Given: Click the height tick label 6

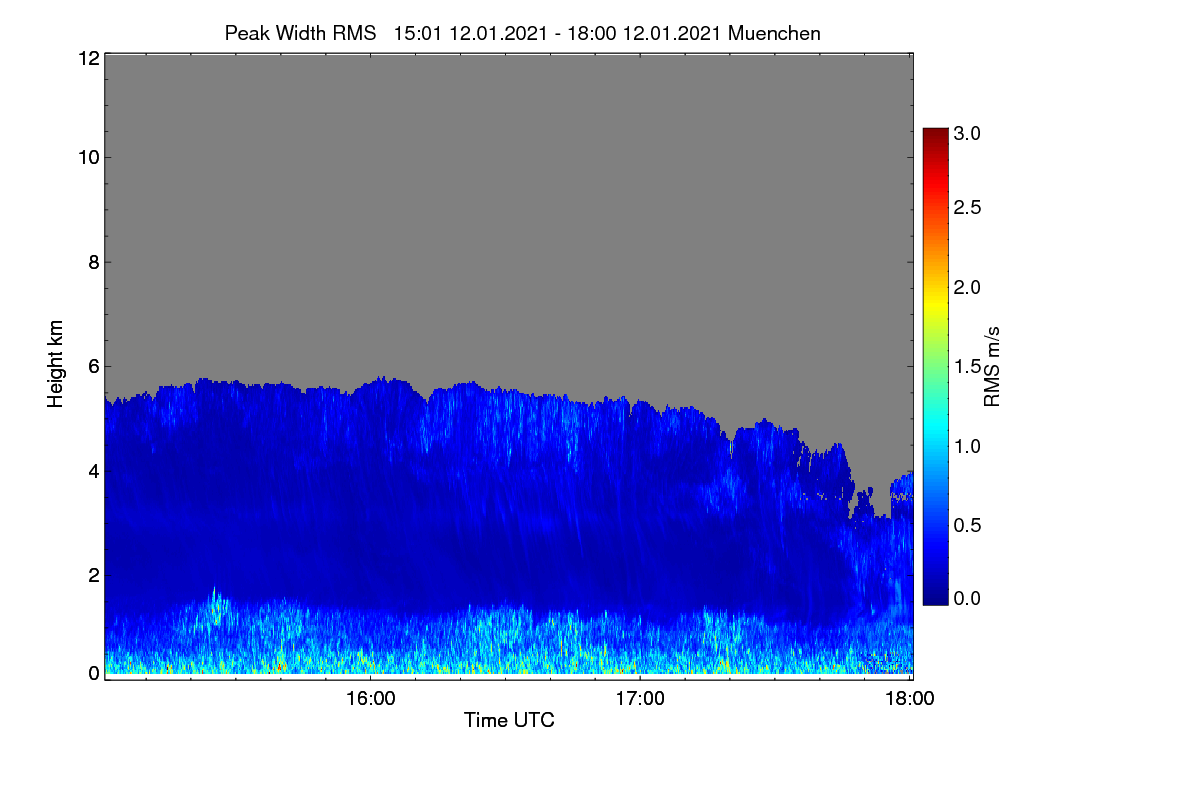Looking at the screenshot, I should click(92, 366).
